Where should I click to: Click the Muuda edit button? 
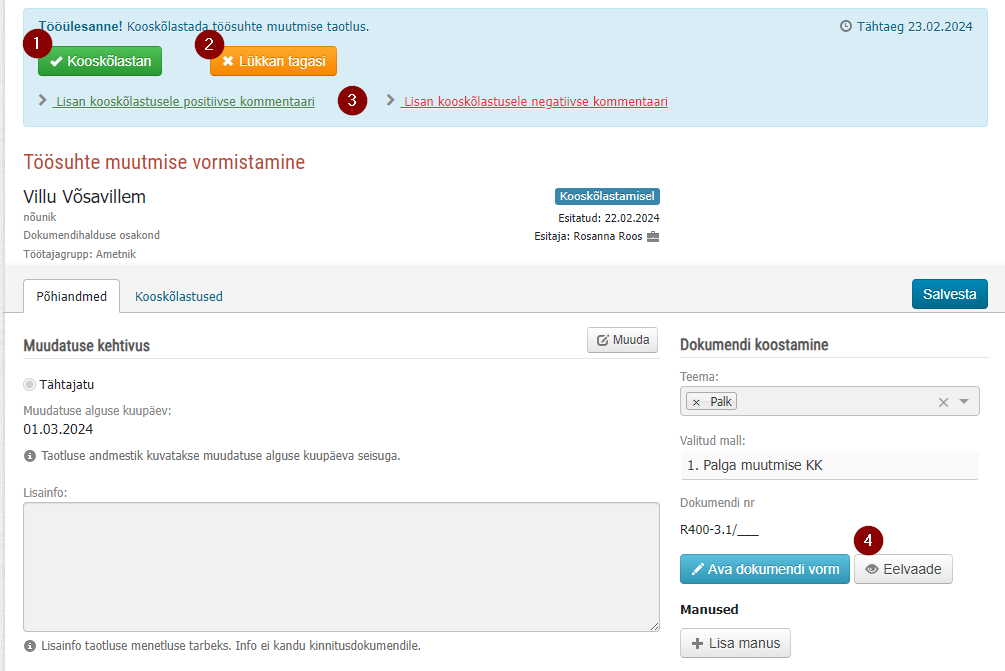point(623,340)
